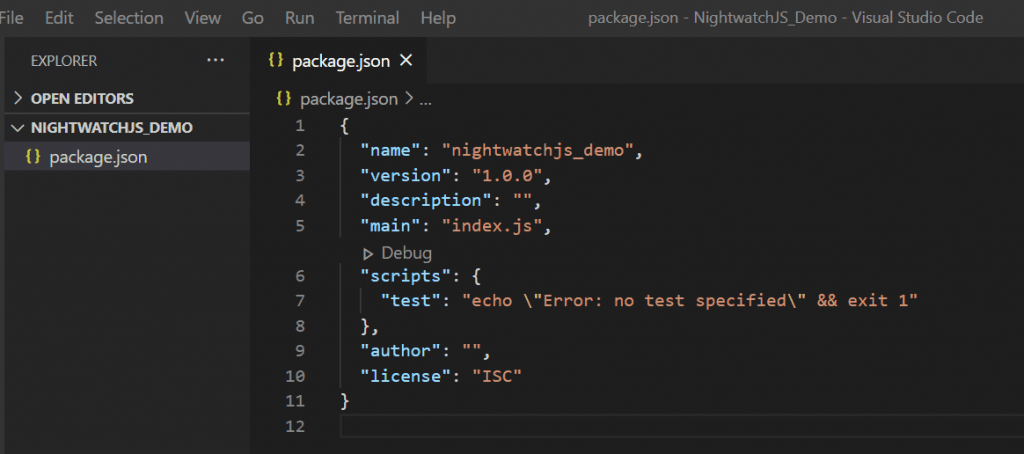This screenshot has height=454, width=1024.
Task: Open the Go menu
Action: click(253, 18)
